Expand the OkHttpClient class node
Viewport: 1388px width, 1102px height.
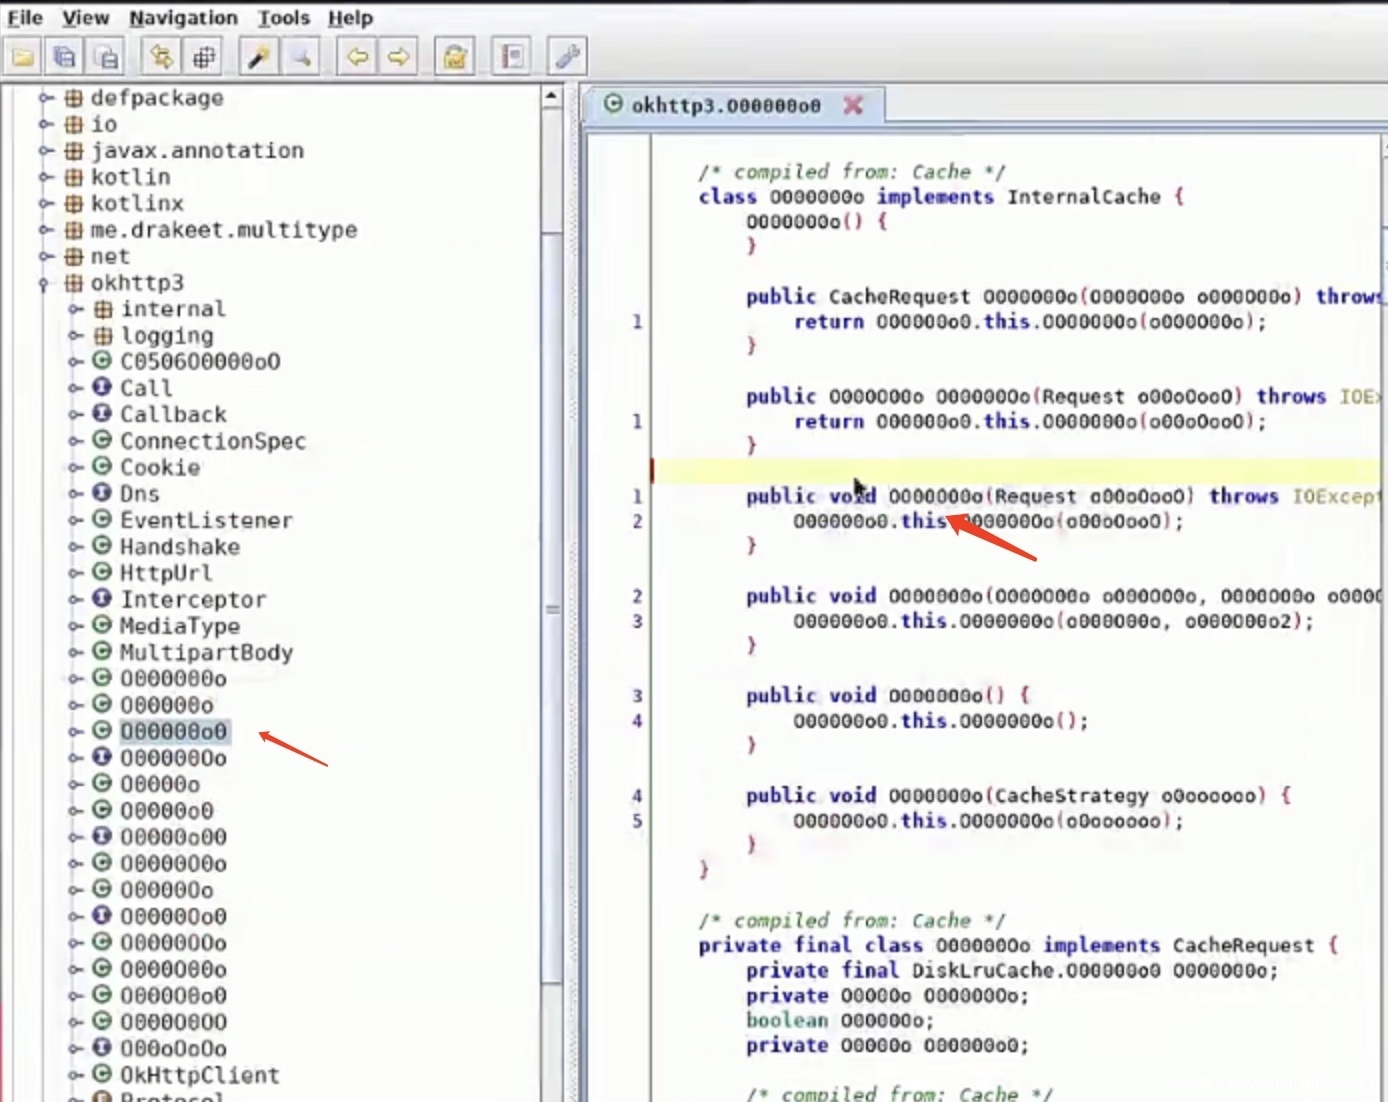[75, 1076]
